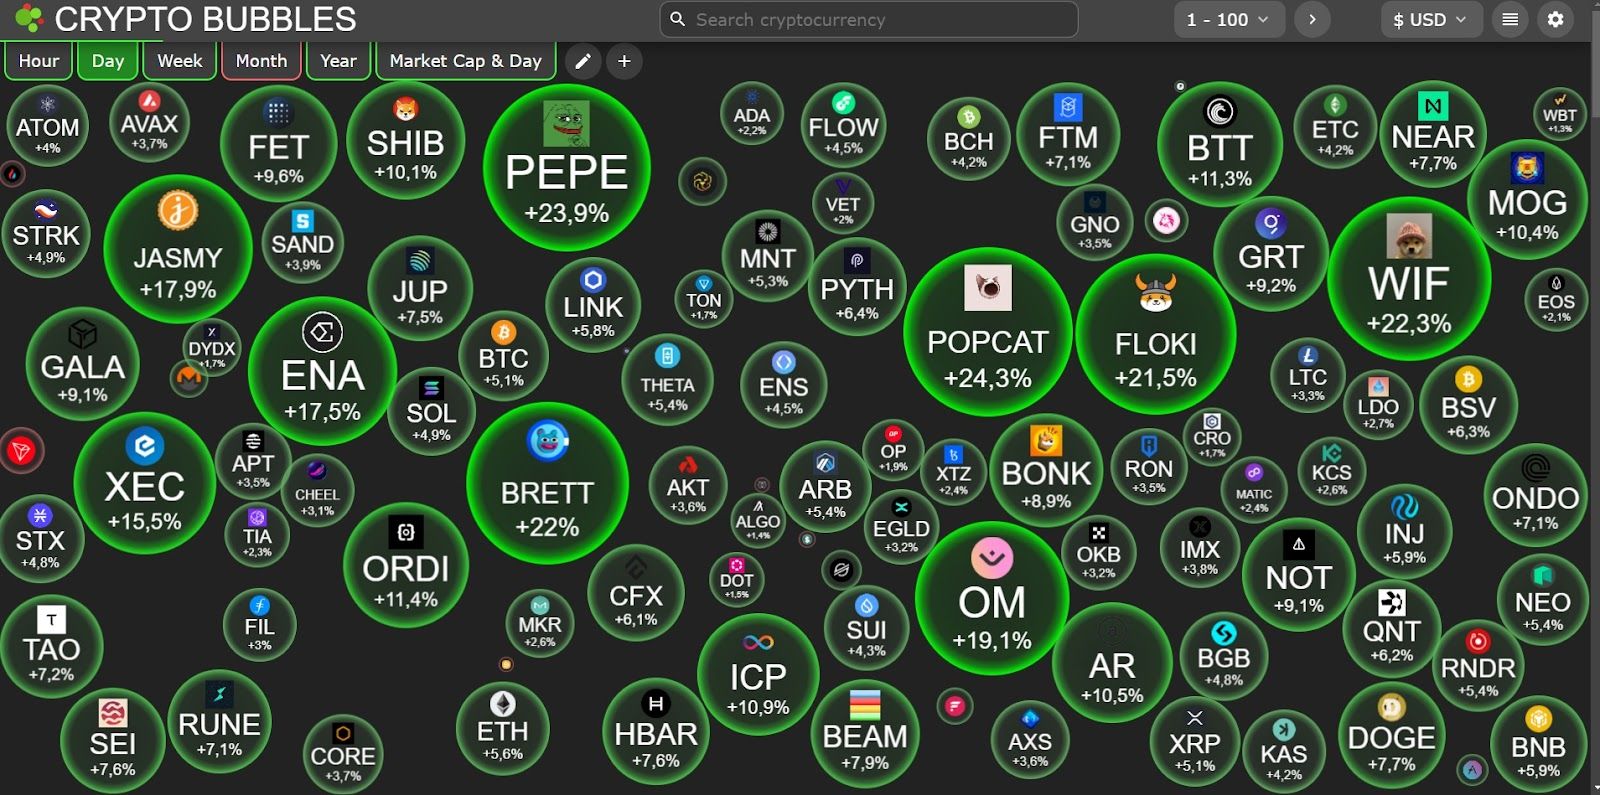Select the JUP bubble
This screenshot has height=795, width=1600.
coord(420,289)
